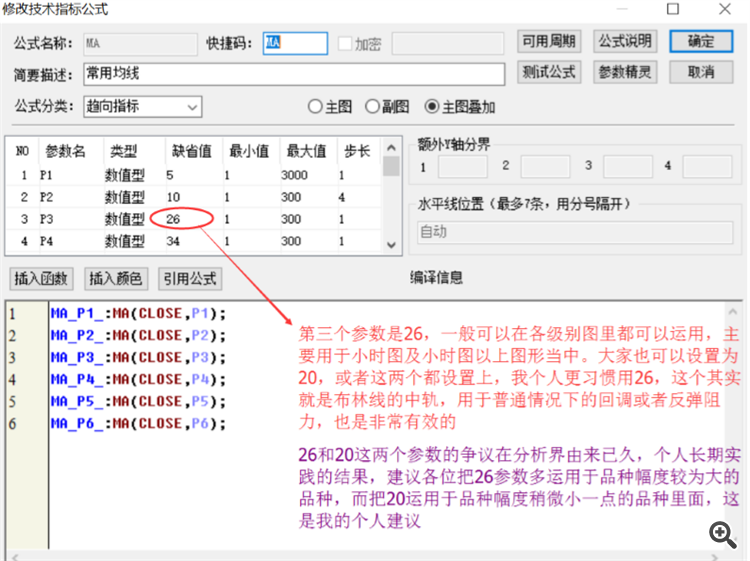The height and width of the screenshot is (561, 750).
Task: Click the password field beside 加密
Action: coord(448,44)
